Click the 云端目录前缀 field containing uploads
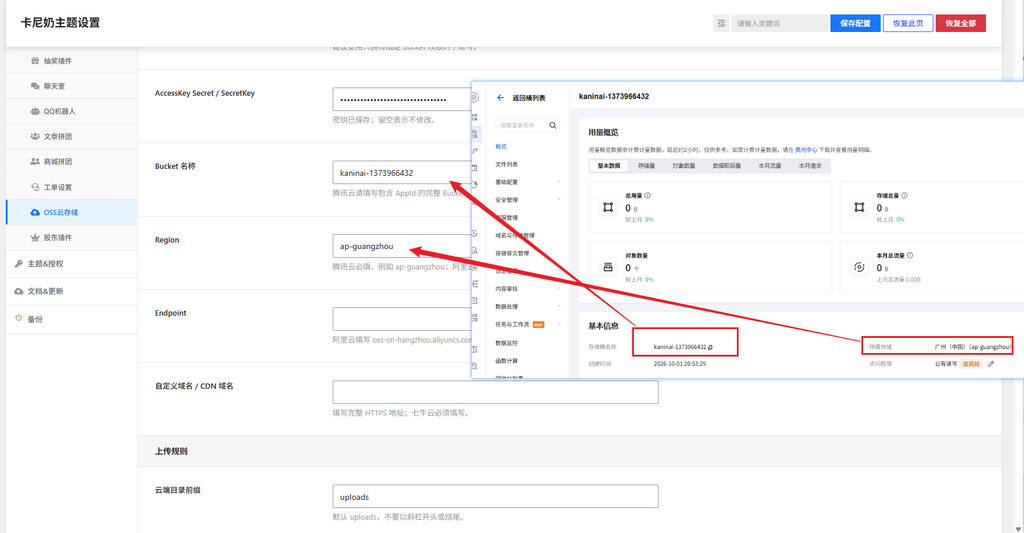Viewport: 1024px width, 533px height. (x=495, y=496)
